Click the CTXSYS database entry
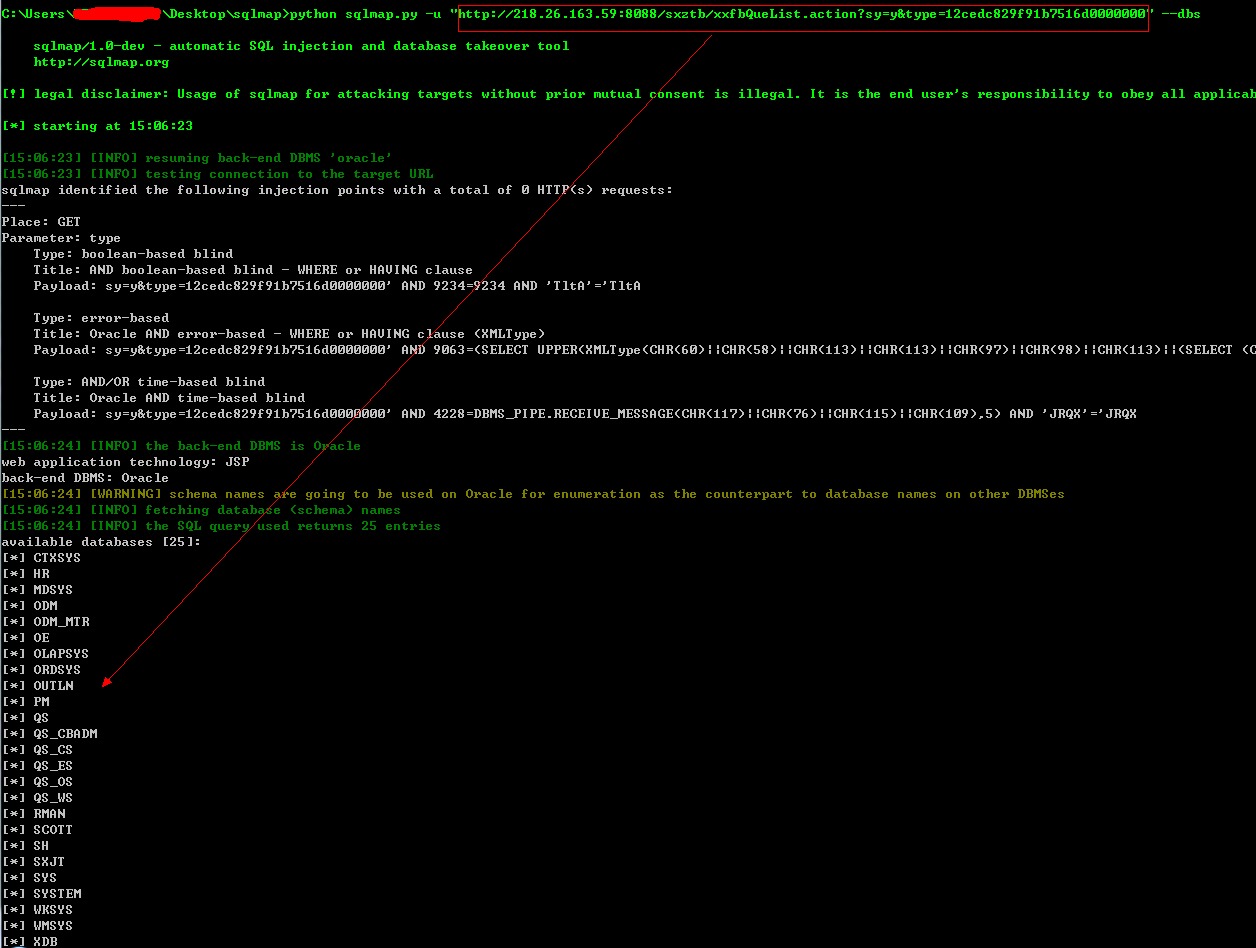Screen dimensions: 1256x948 pos(41,558)
